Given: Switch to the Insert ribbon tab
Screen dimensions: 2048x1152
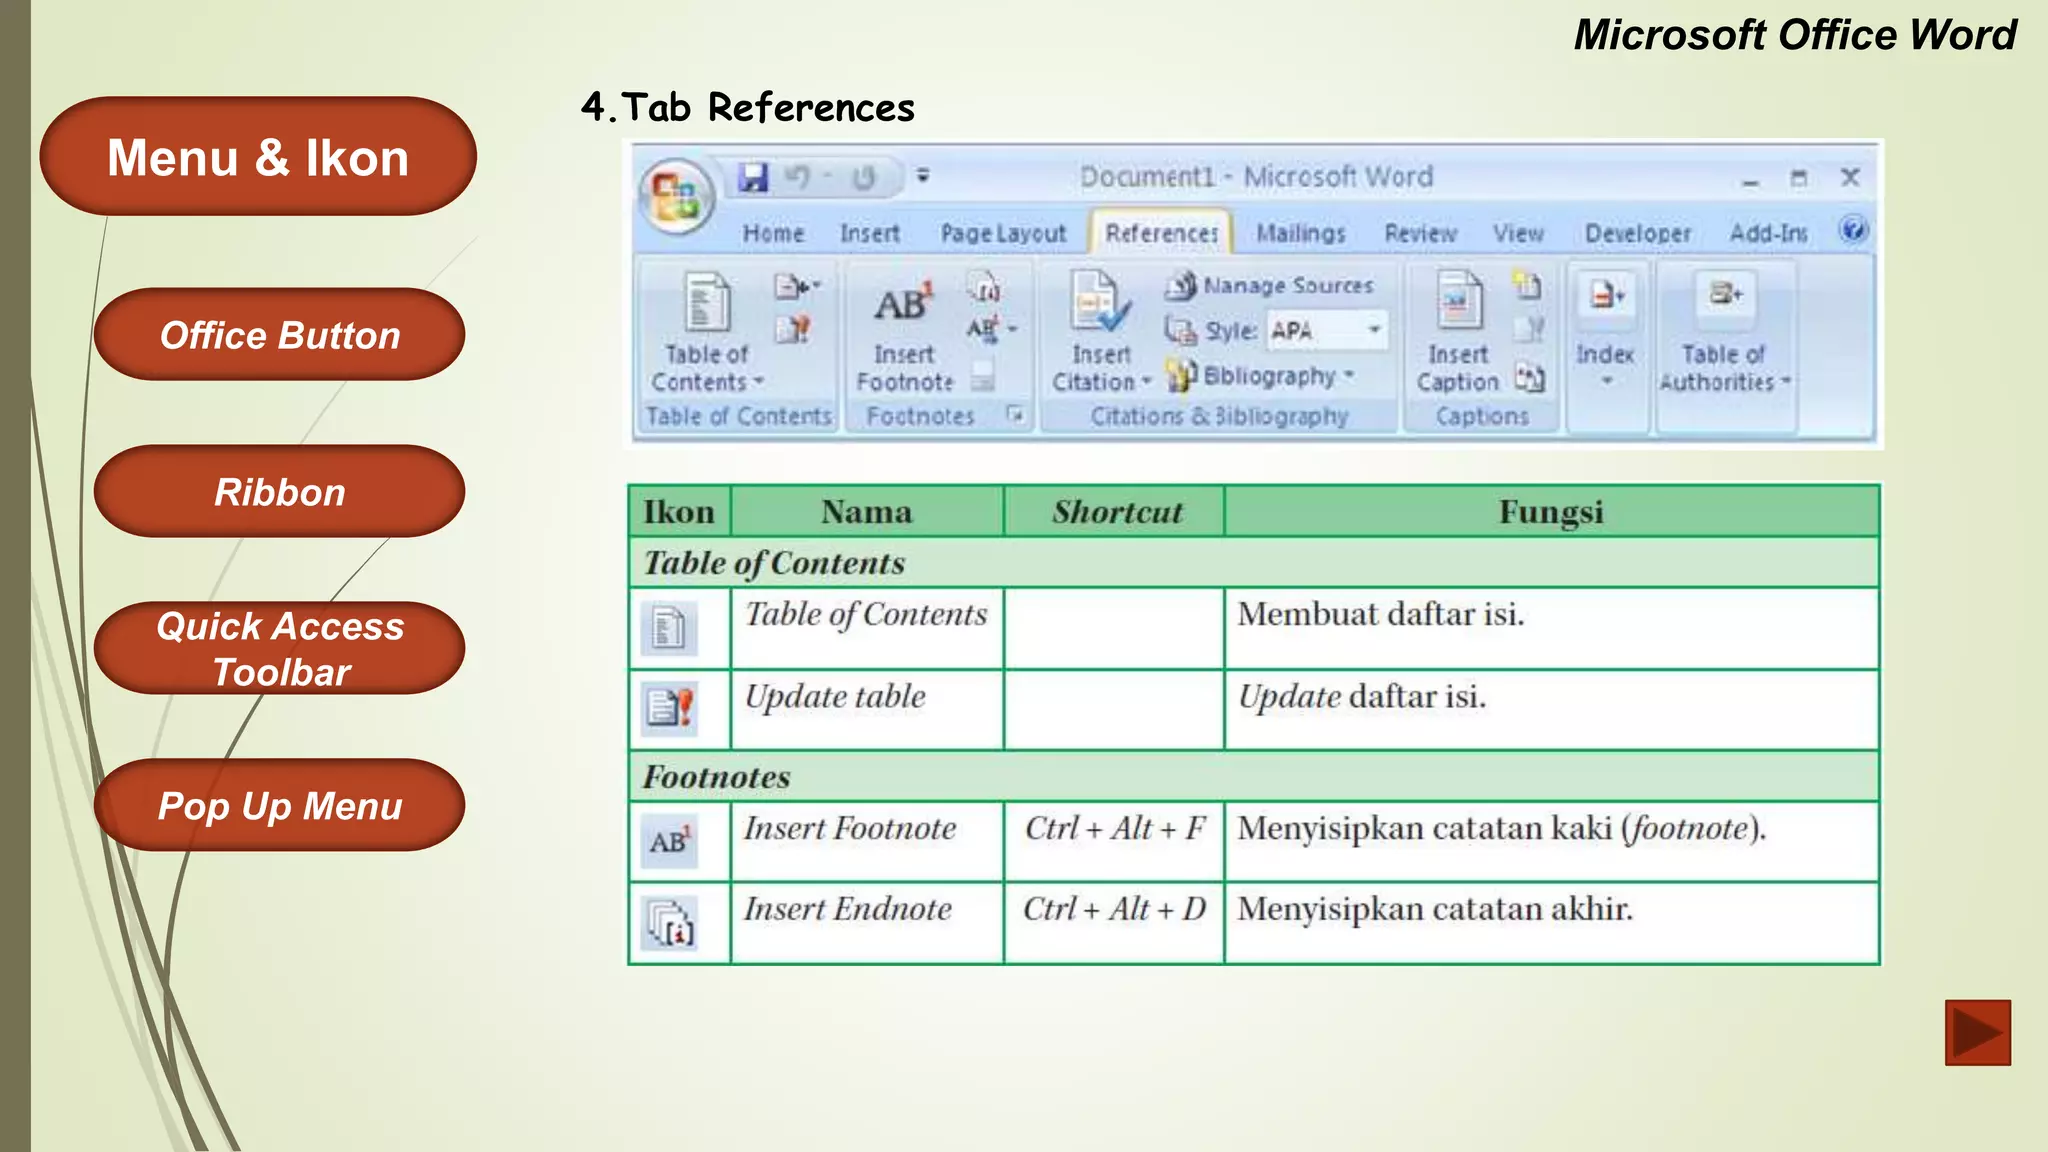Looking at the screenshot, I should 869,233.
